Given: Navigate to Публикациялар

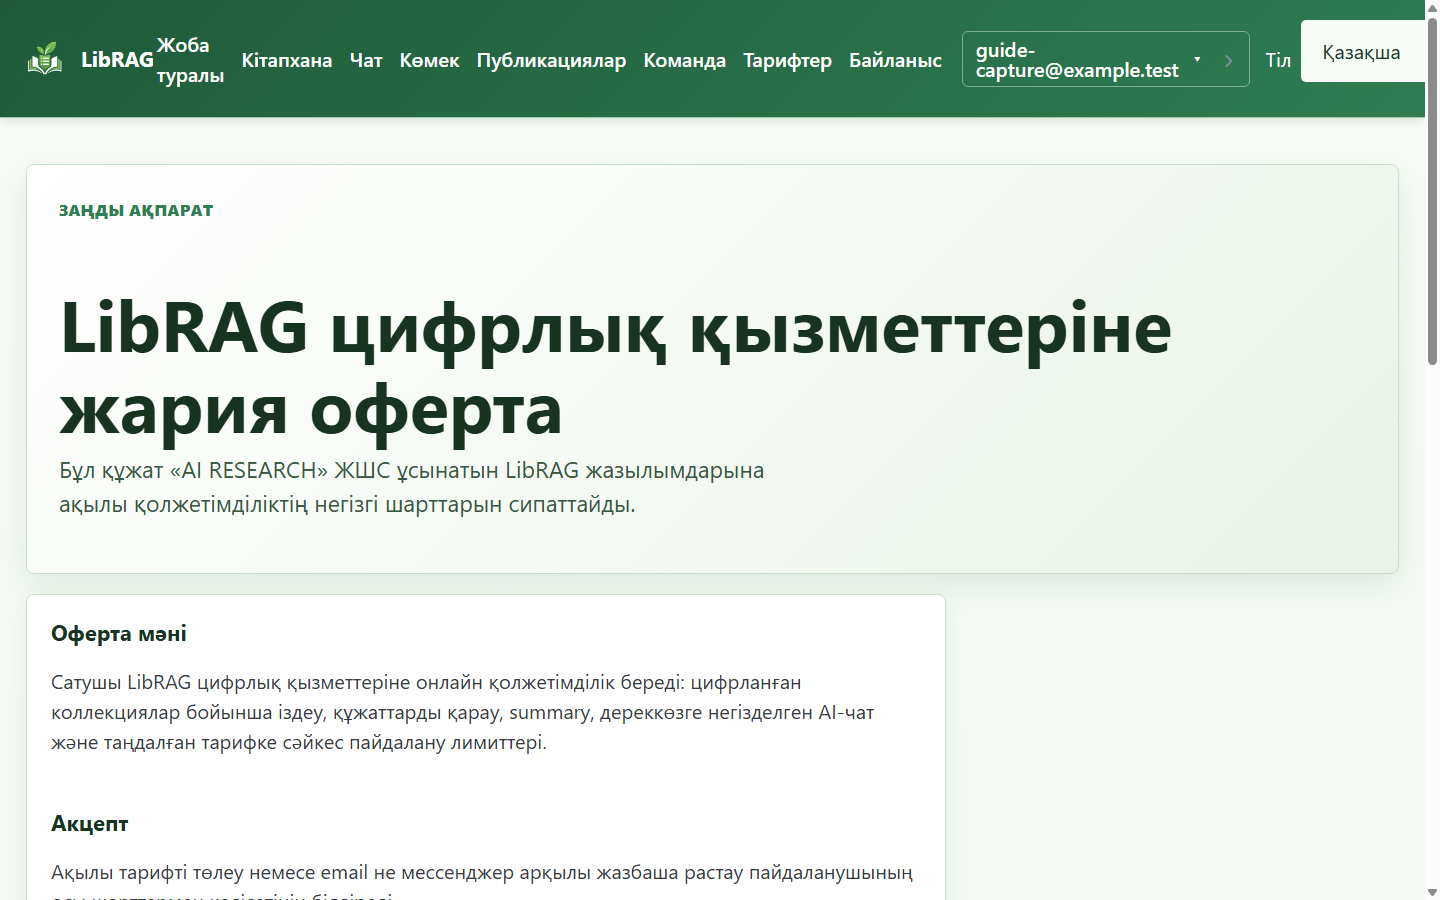Looking at the screenshot, I should (551, 60).
